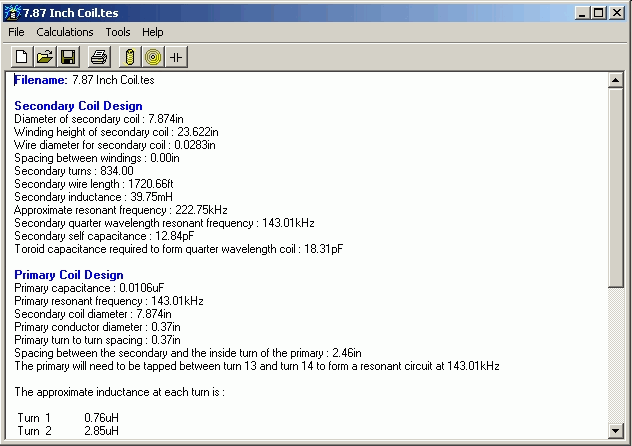The width and height of the screenshot is (632, 446).
Task: Open a file with the folder icon
Action: [45, 57]
